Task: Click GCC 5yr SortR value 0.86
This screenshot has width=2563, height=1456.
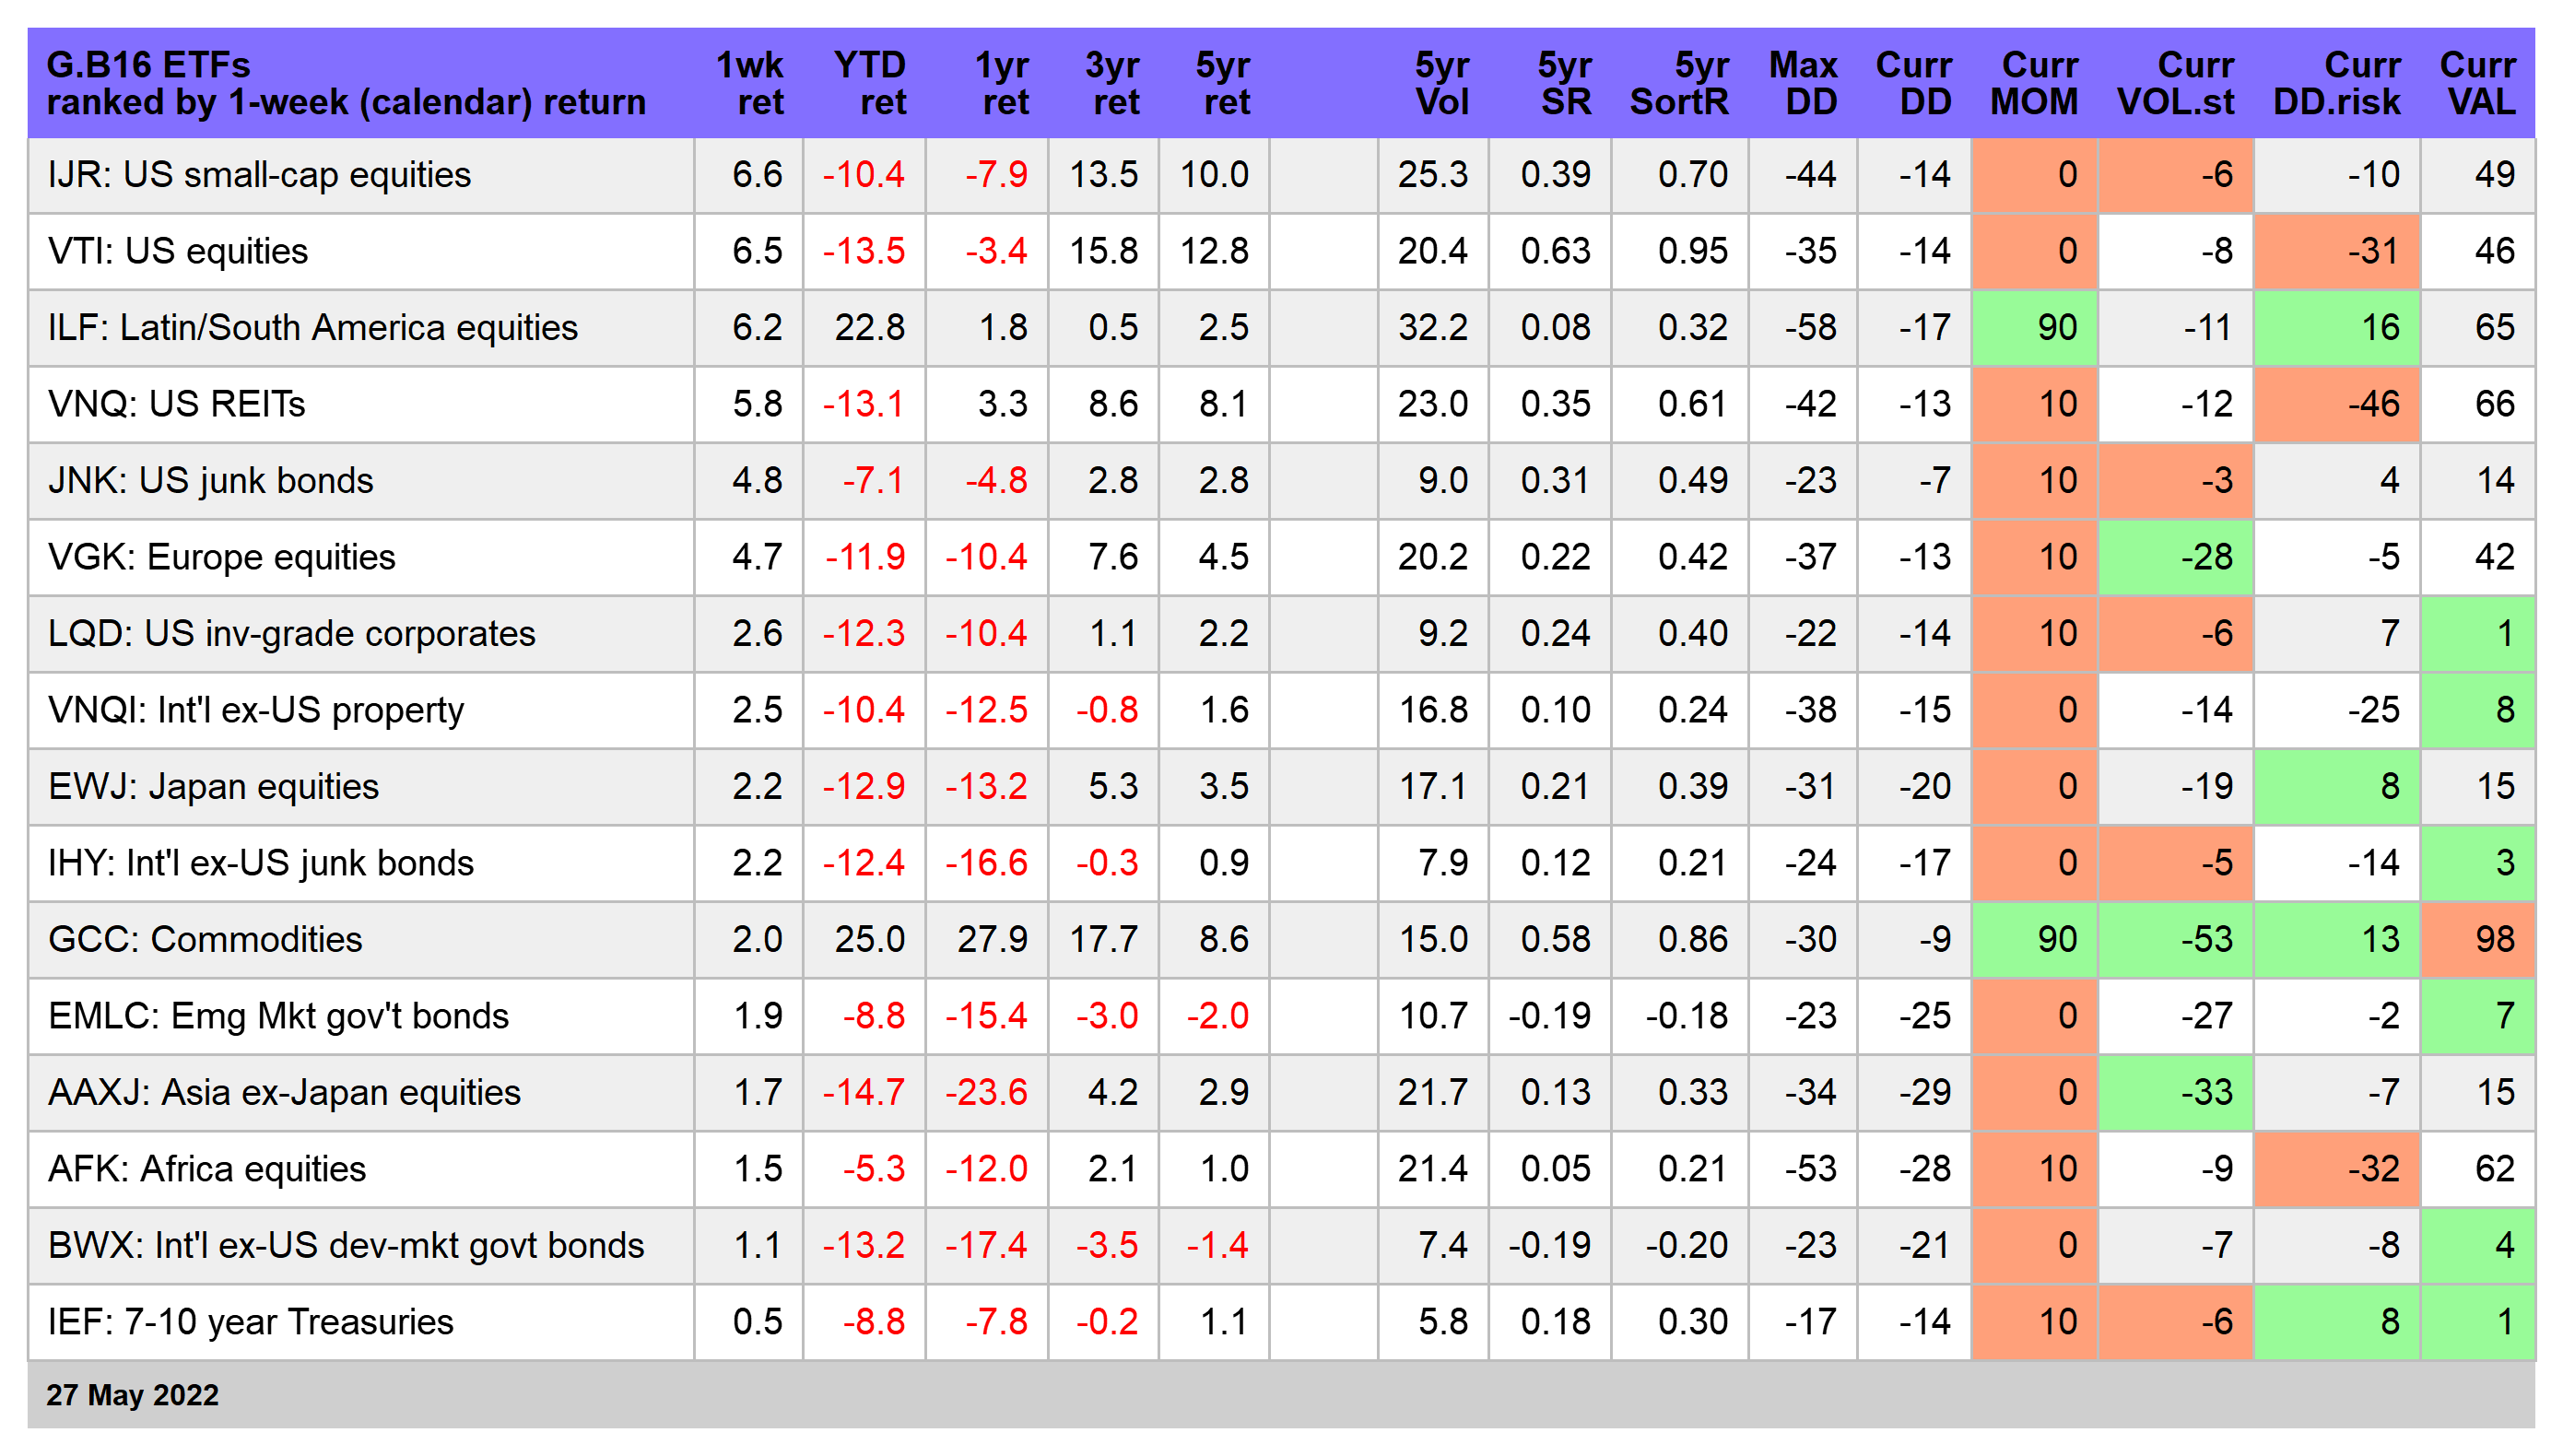Action: 1693,940
